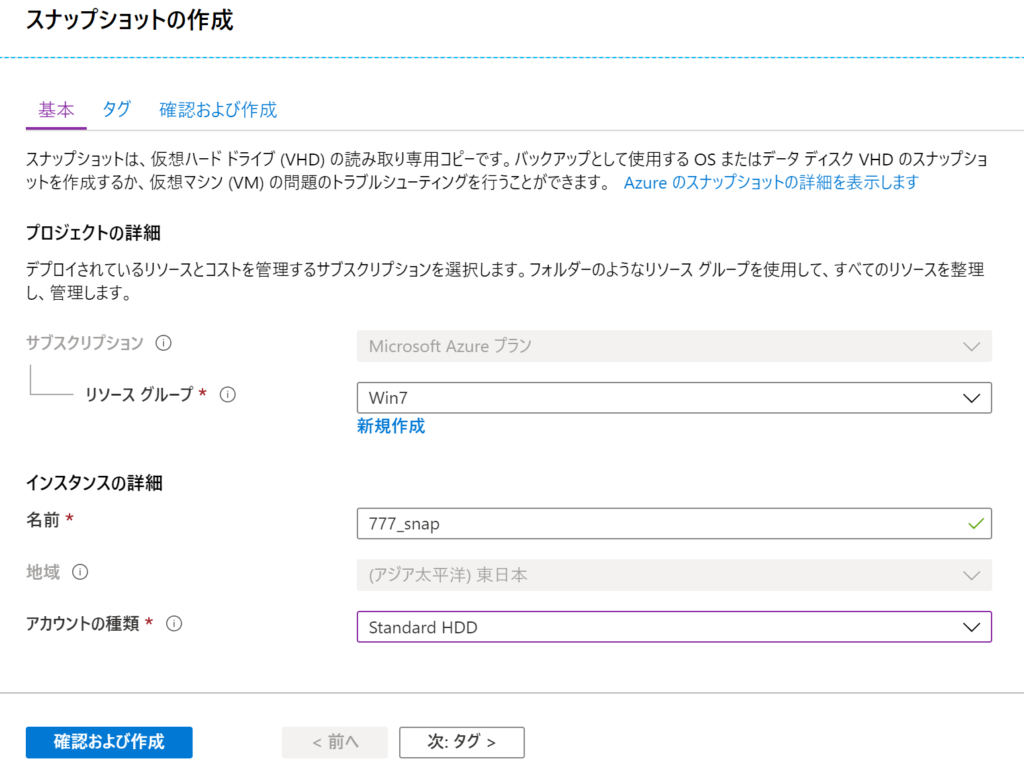Screen dimensions: 1024x773
Task: Click the プロジェクトの詳細 heading
Action: 93,233
